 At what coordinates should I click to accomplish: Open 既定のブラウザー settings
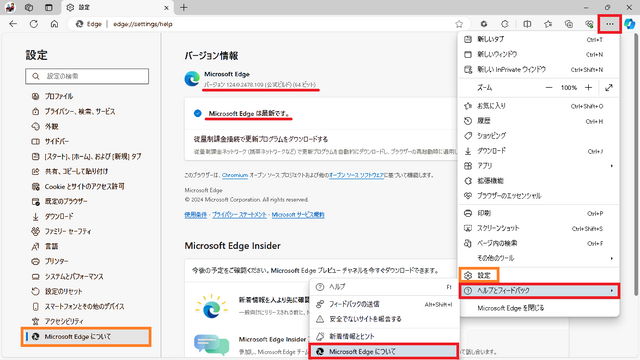pos(87,202)
